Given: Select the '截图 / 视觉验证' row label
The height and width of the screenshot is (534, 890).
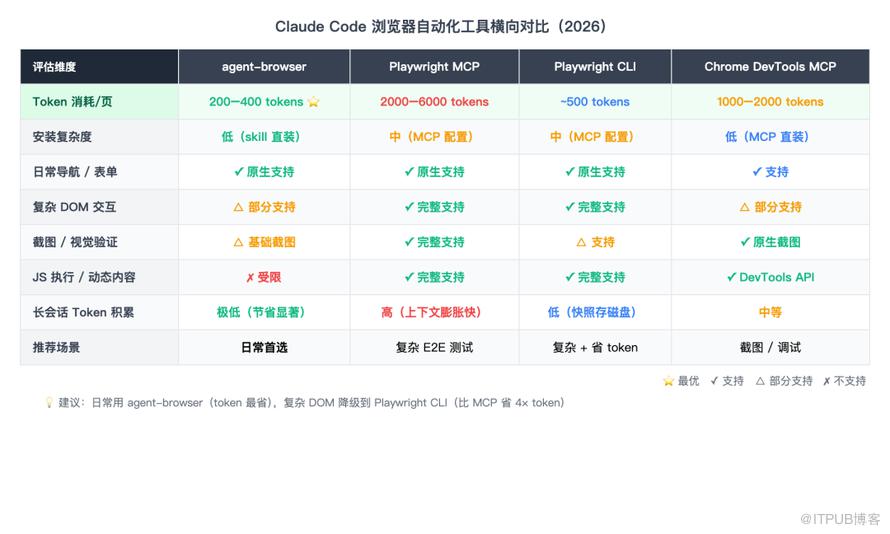Looking at the screenshot, I should point(75,242).
